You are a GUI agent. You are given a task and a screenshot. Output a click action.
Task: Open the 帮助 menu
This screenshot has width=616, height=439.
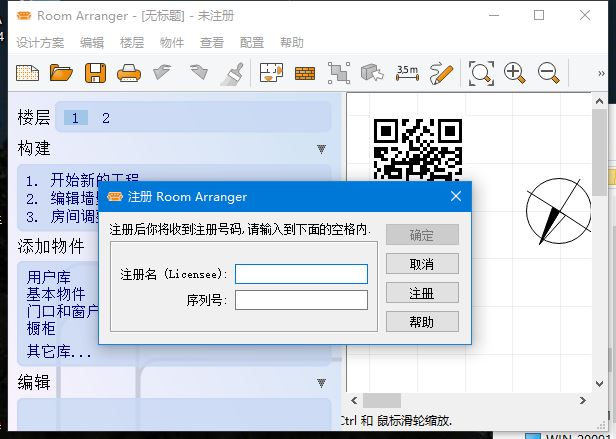click(292, 42)
